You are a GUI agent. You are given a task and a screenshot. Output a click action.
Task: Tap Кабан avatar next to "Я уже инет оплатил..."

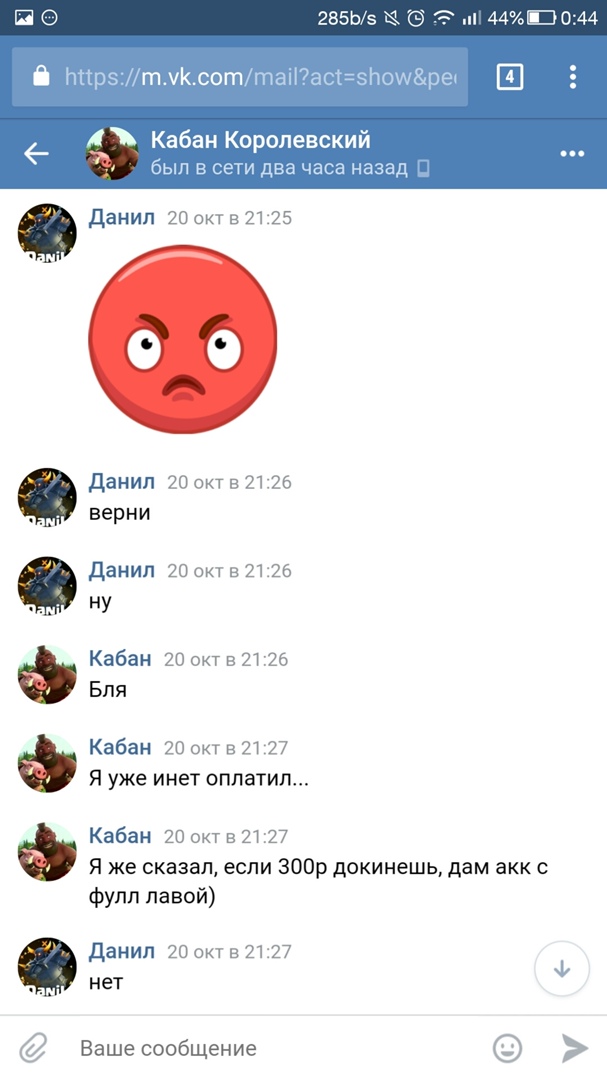47,762
